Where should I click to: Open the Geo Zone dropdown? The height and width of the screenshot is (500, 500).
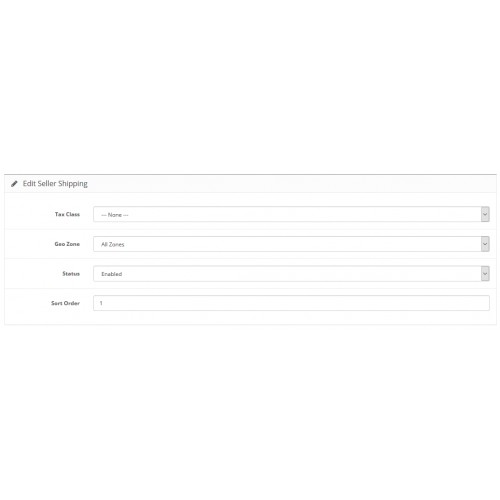[291, 244]
